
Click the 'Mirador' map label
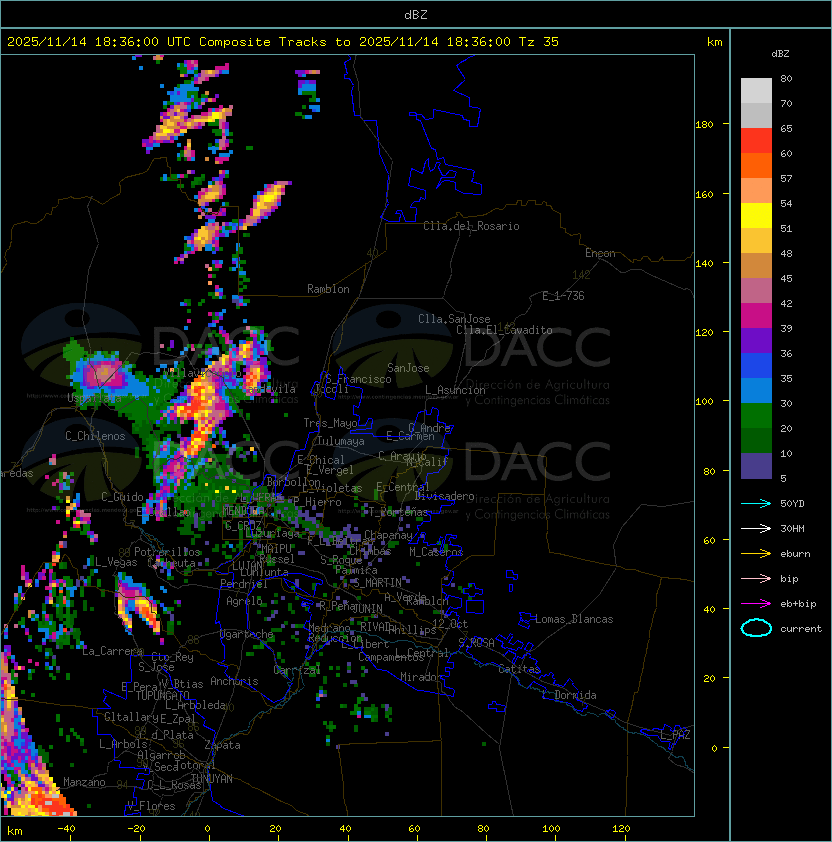422,677
